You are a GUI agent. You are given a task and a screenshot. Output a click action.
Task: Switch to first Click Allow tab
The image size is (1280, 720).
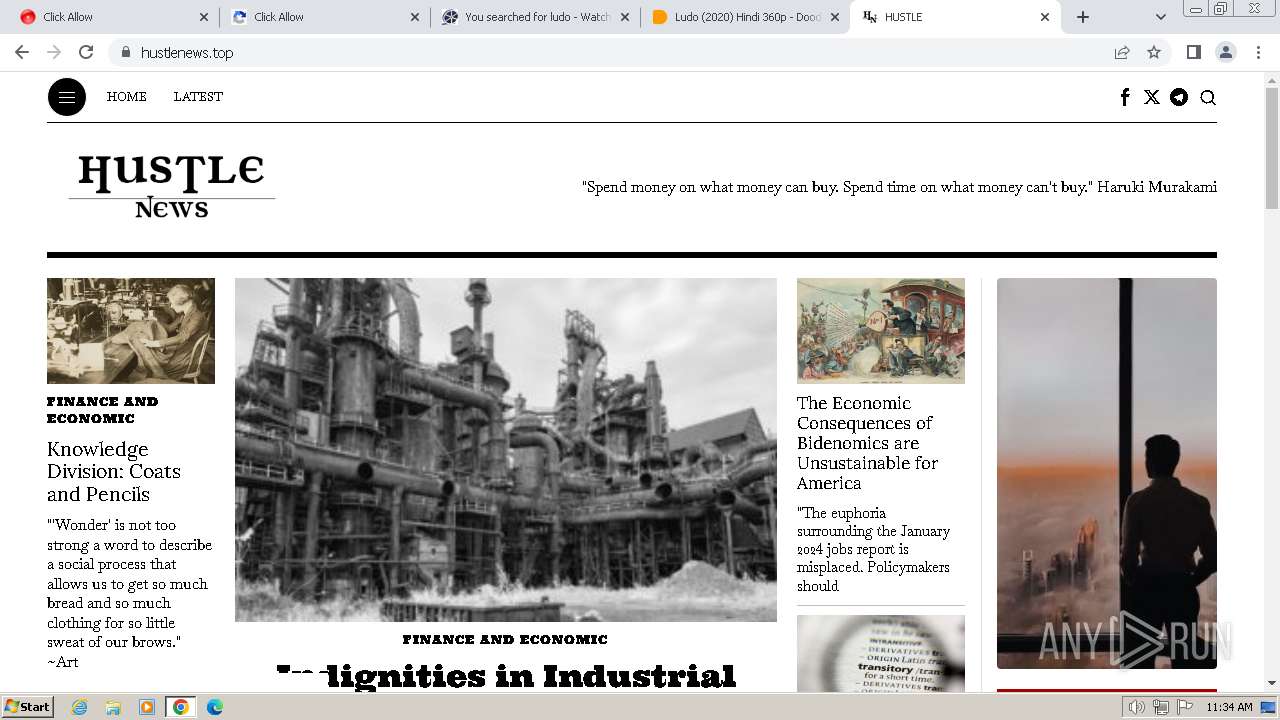click(x=115, y=17)
